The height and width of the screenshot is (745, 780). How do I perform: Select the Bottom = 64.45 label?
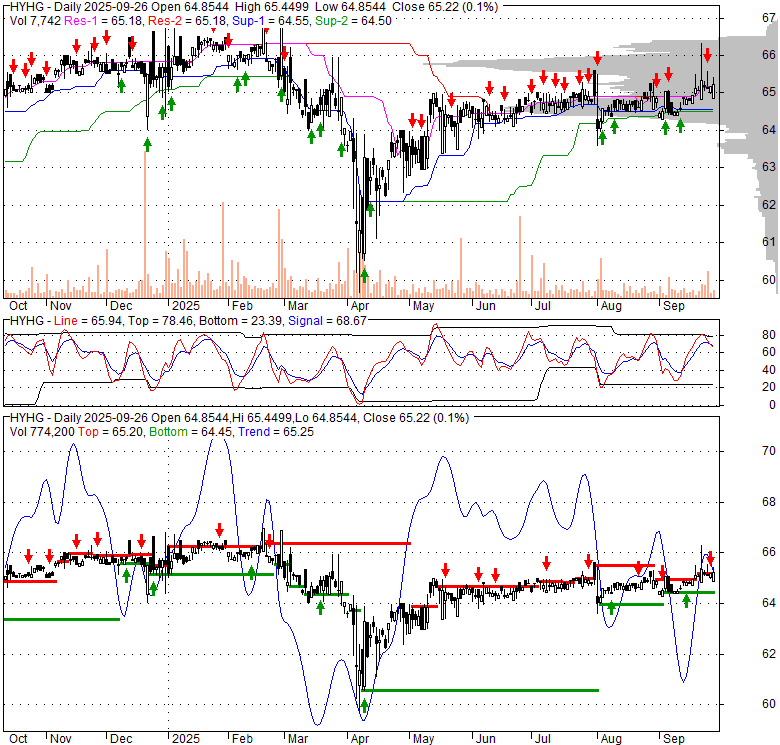click(x=191, y=432)
